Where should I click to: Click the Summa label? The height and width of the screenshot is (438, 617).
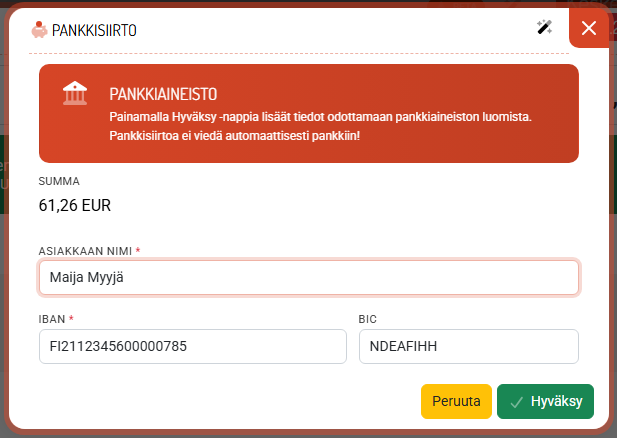[x=59, y=181]
